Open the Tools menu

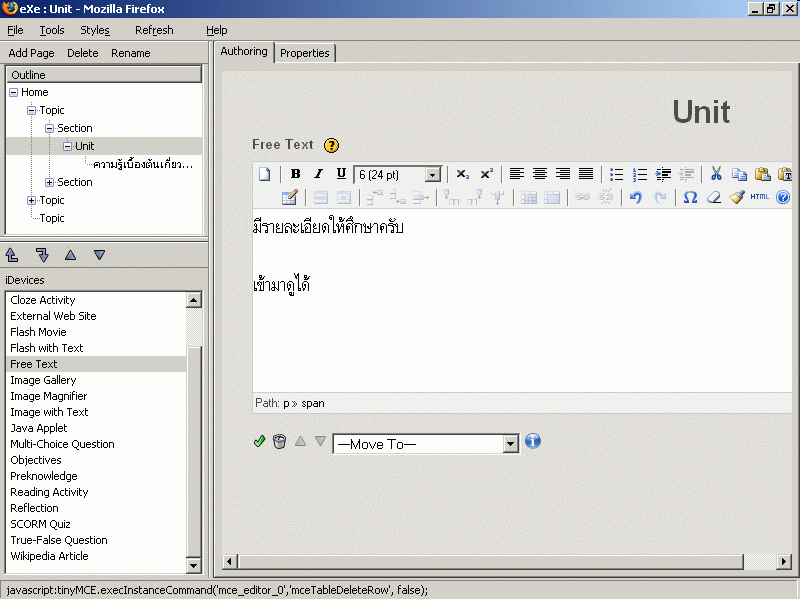tap(52, 31)
